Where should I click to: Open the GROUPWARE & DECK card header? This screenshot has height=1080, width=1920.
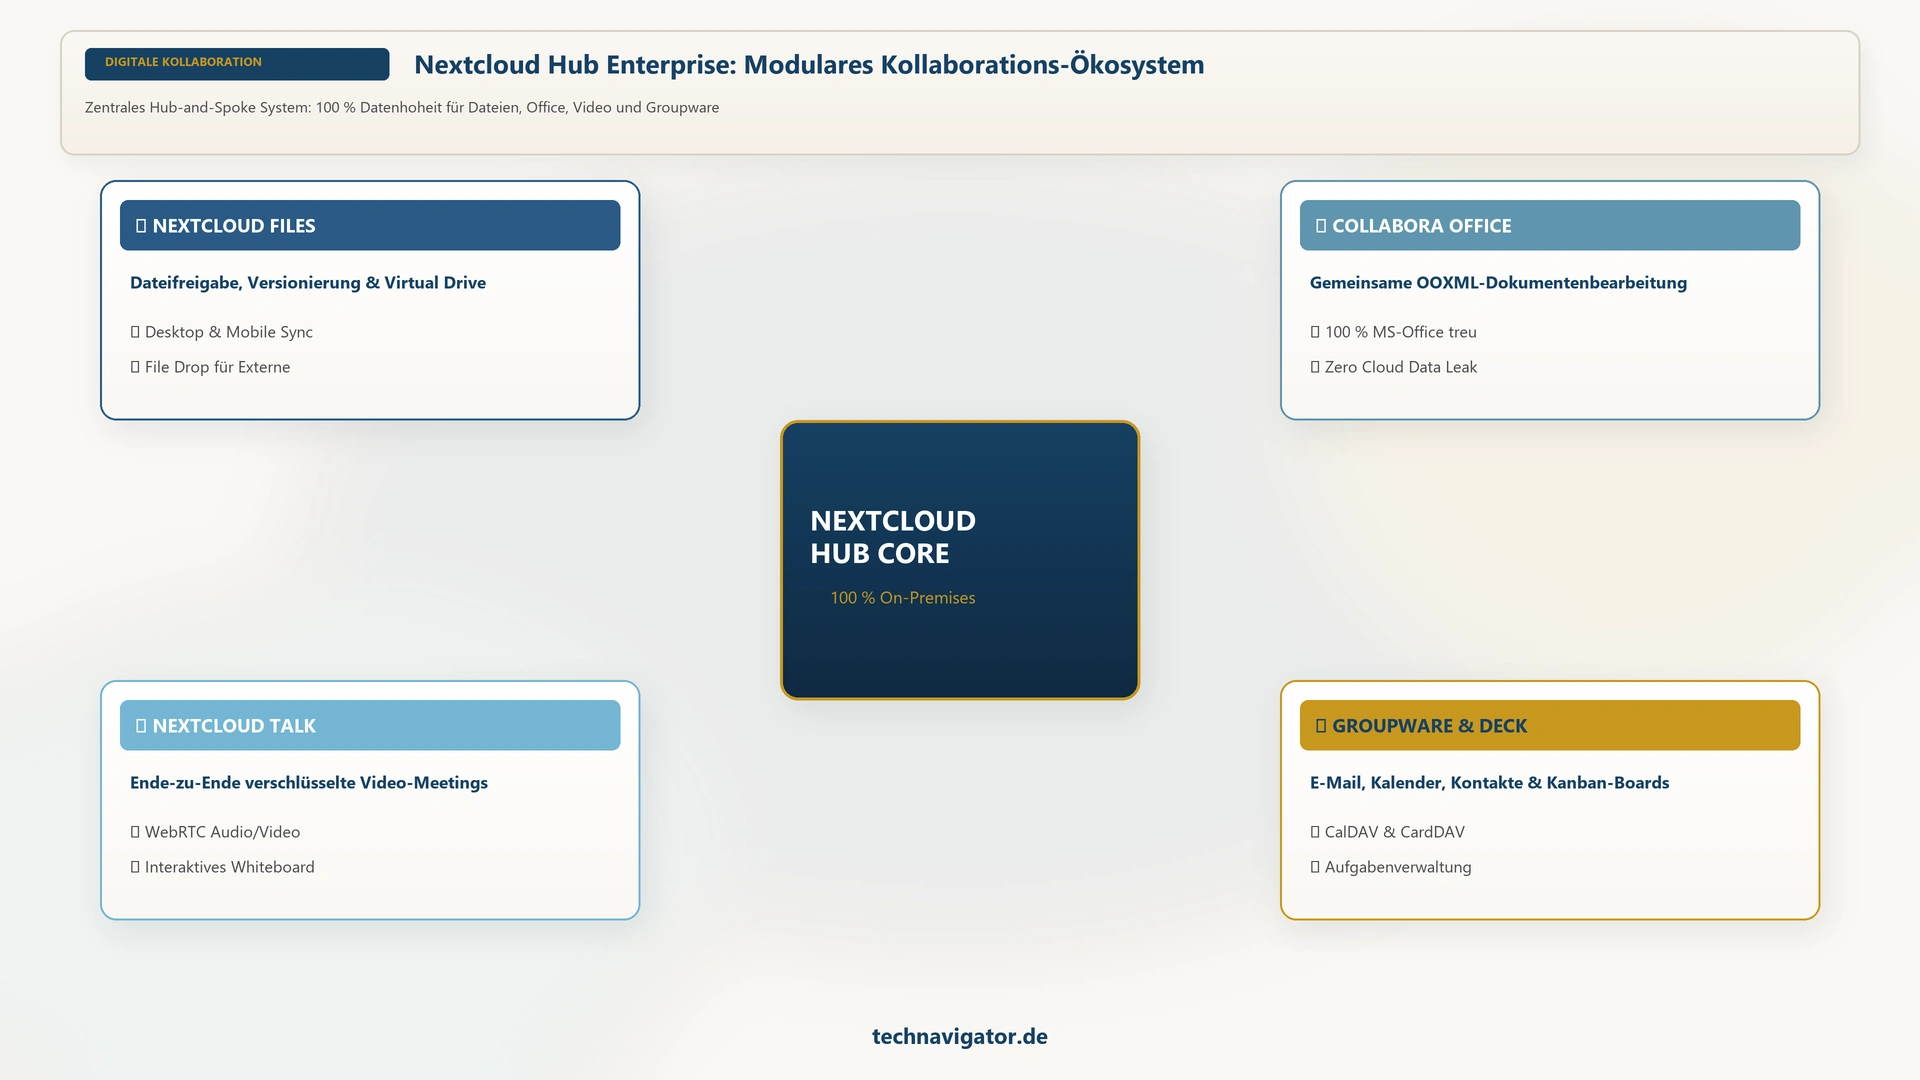tap(1550, 725)
